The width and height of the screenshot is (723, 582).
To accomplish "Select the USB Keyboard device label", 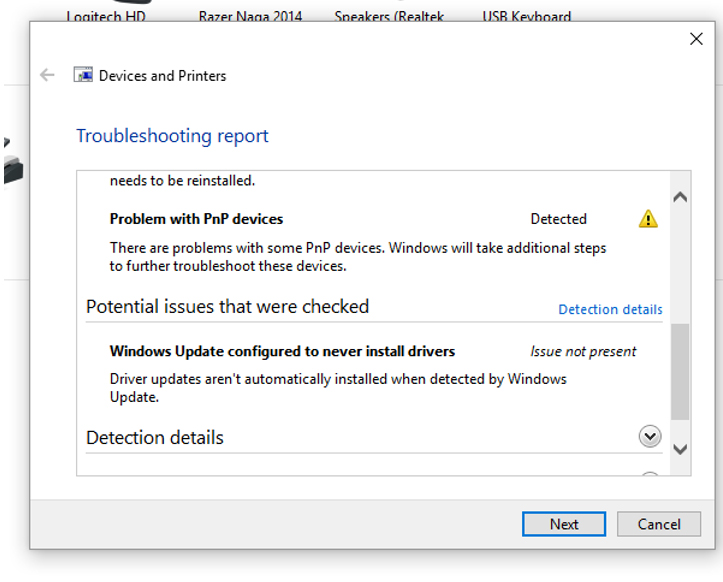I will (x=527, y=16).
